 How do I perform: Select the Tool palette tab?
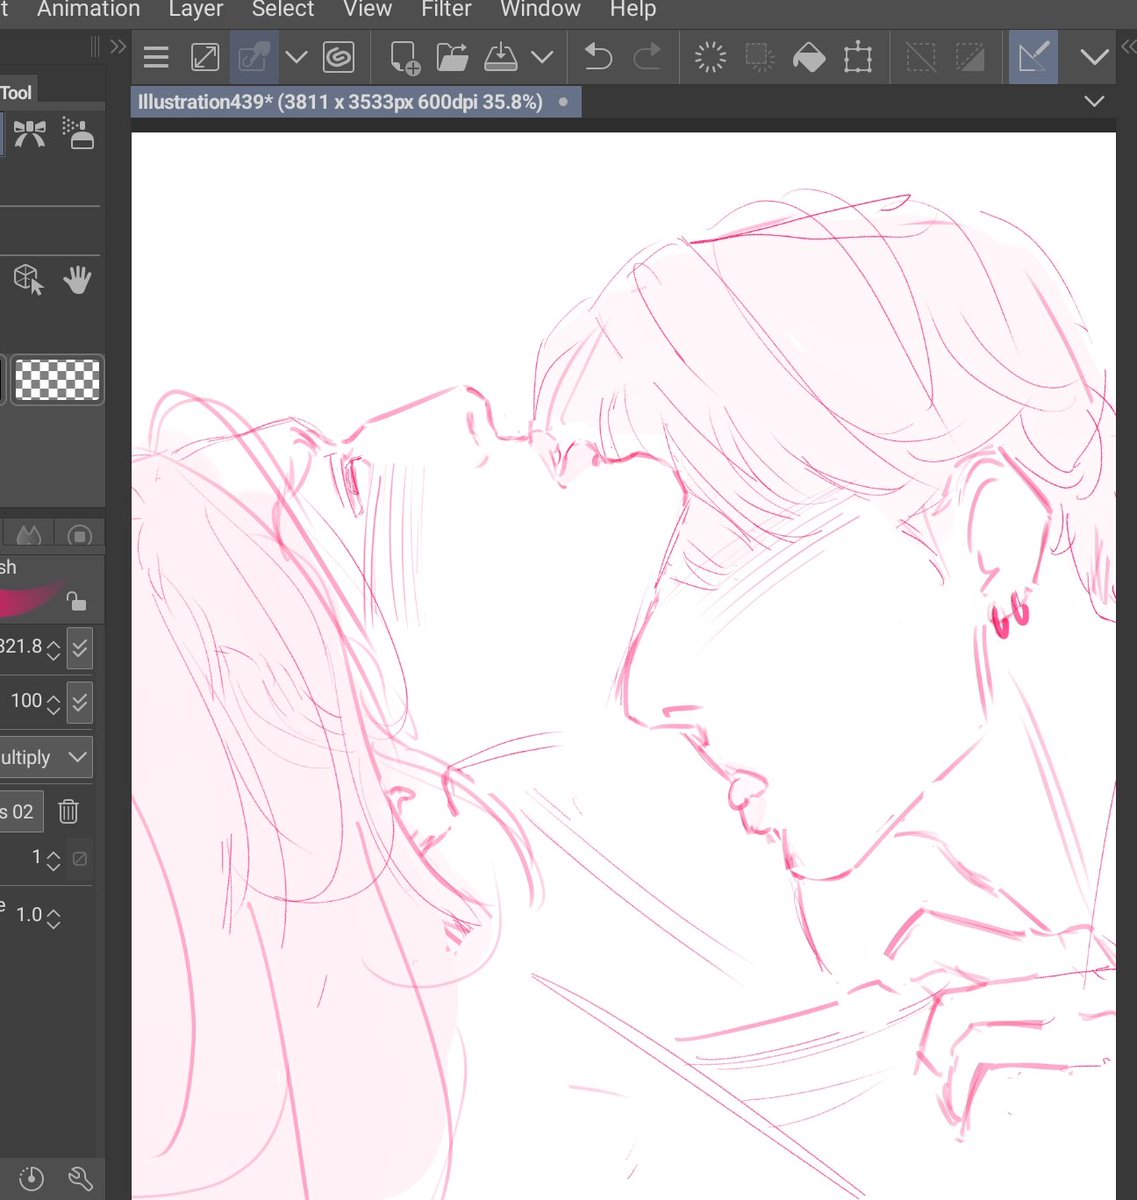(x=17, y=93)
